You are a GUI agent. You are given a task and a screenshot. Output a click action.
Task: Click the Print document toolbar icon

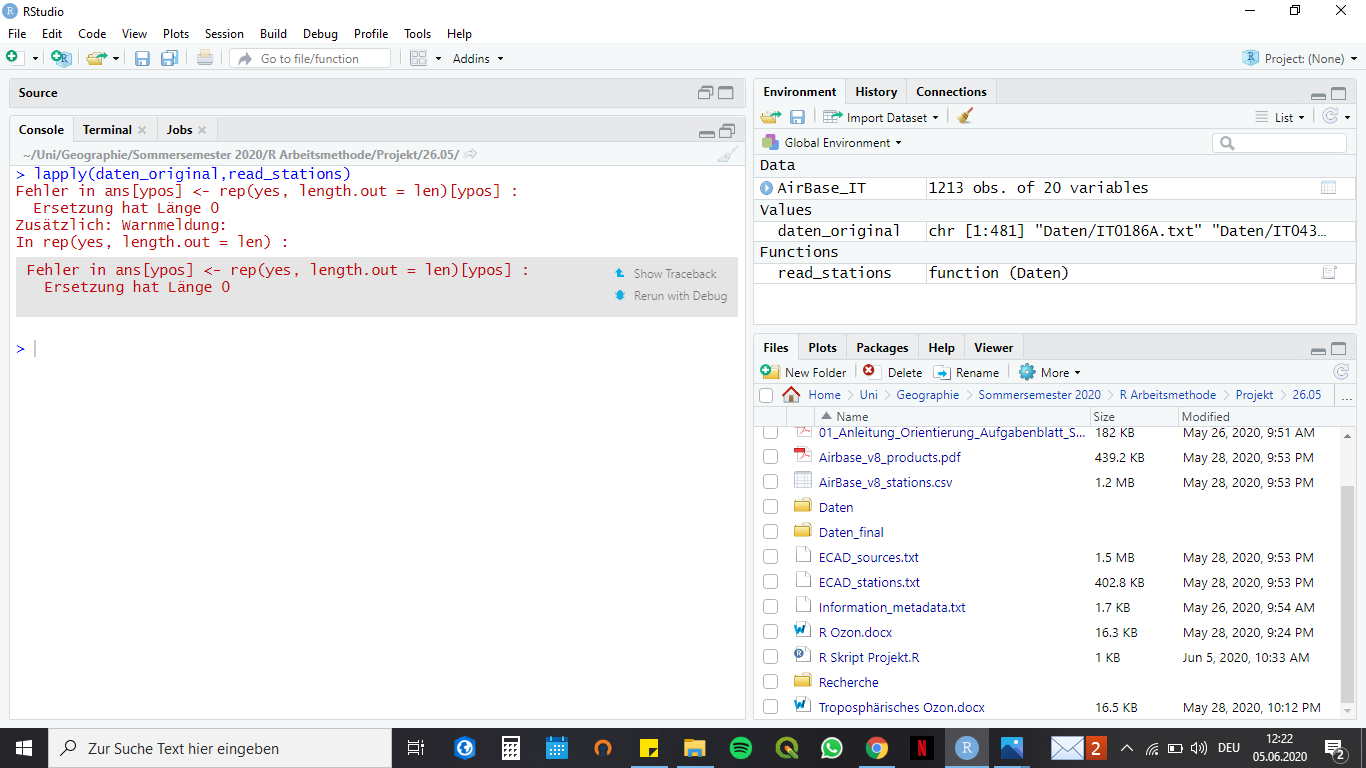click(205, 59)
